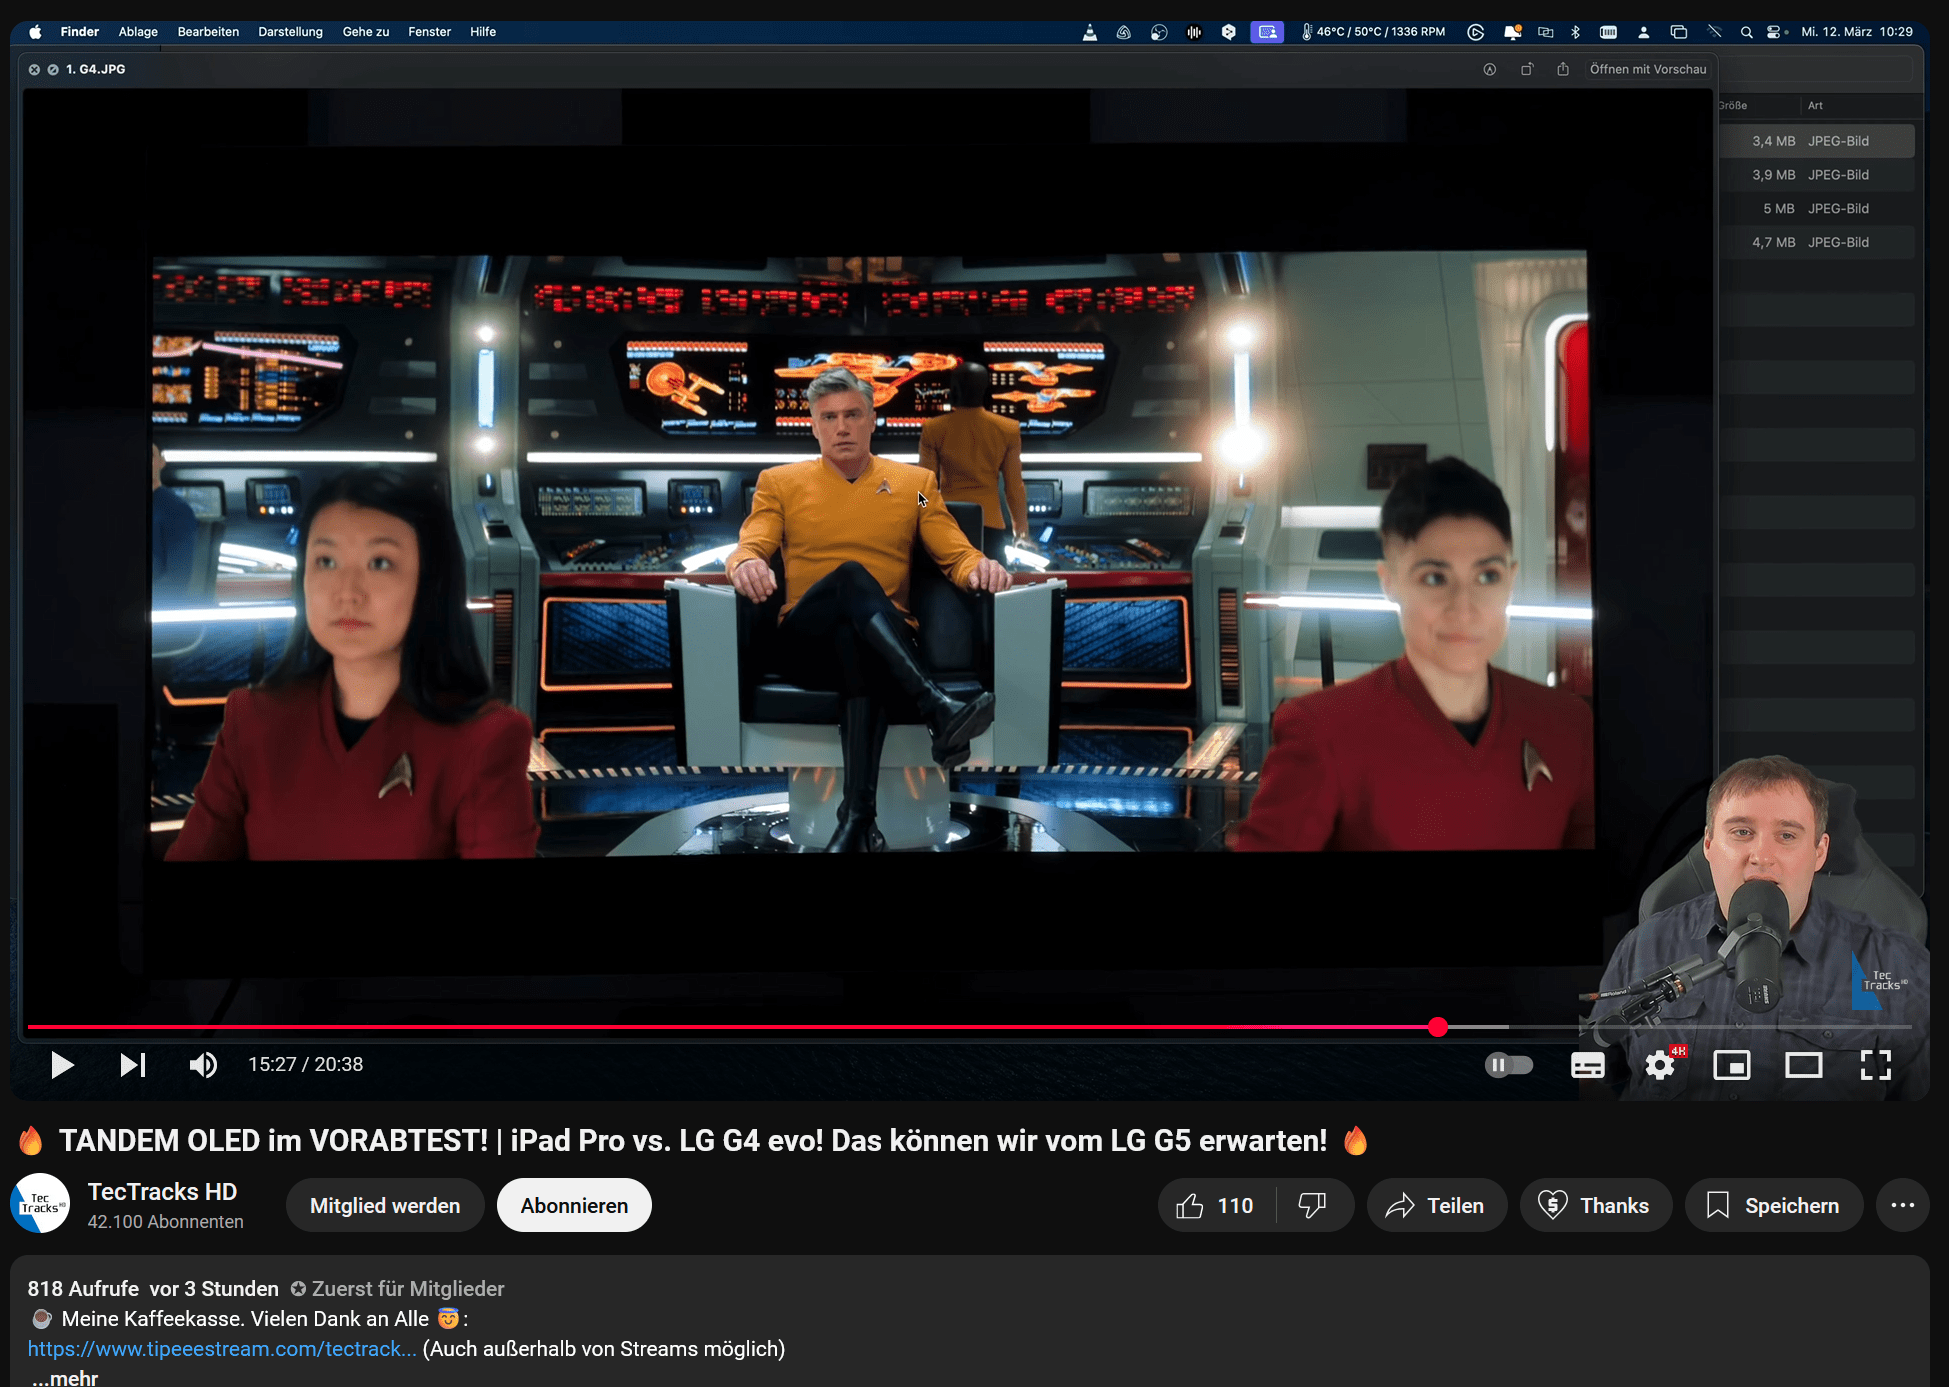The height and width of the screenshot is (1387, 1949).
Task: Switch to theater mode
Action: [x=1804, y=1065]
